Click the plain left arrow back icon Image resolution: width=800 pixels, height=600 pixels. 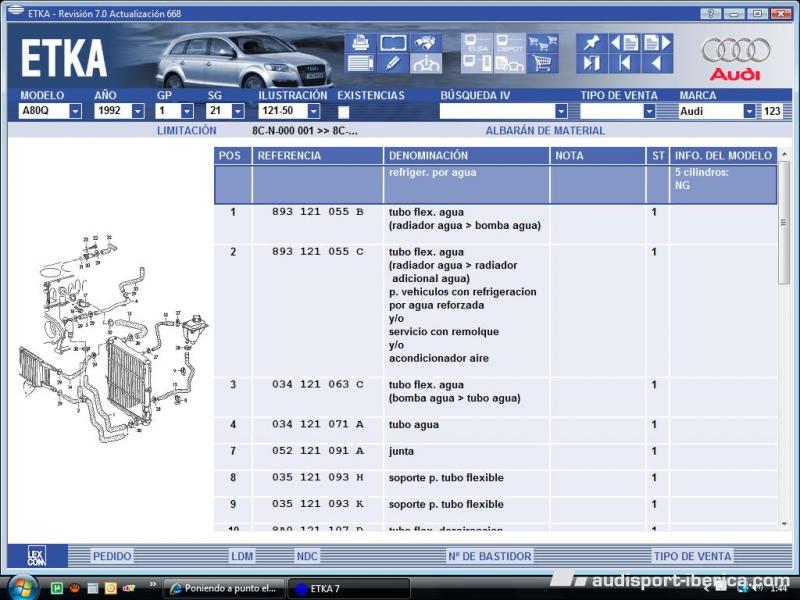[x=657, y=63]
